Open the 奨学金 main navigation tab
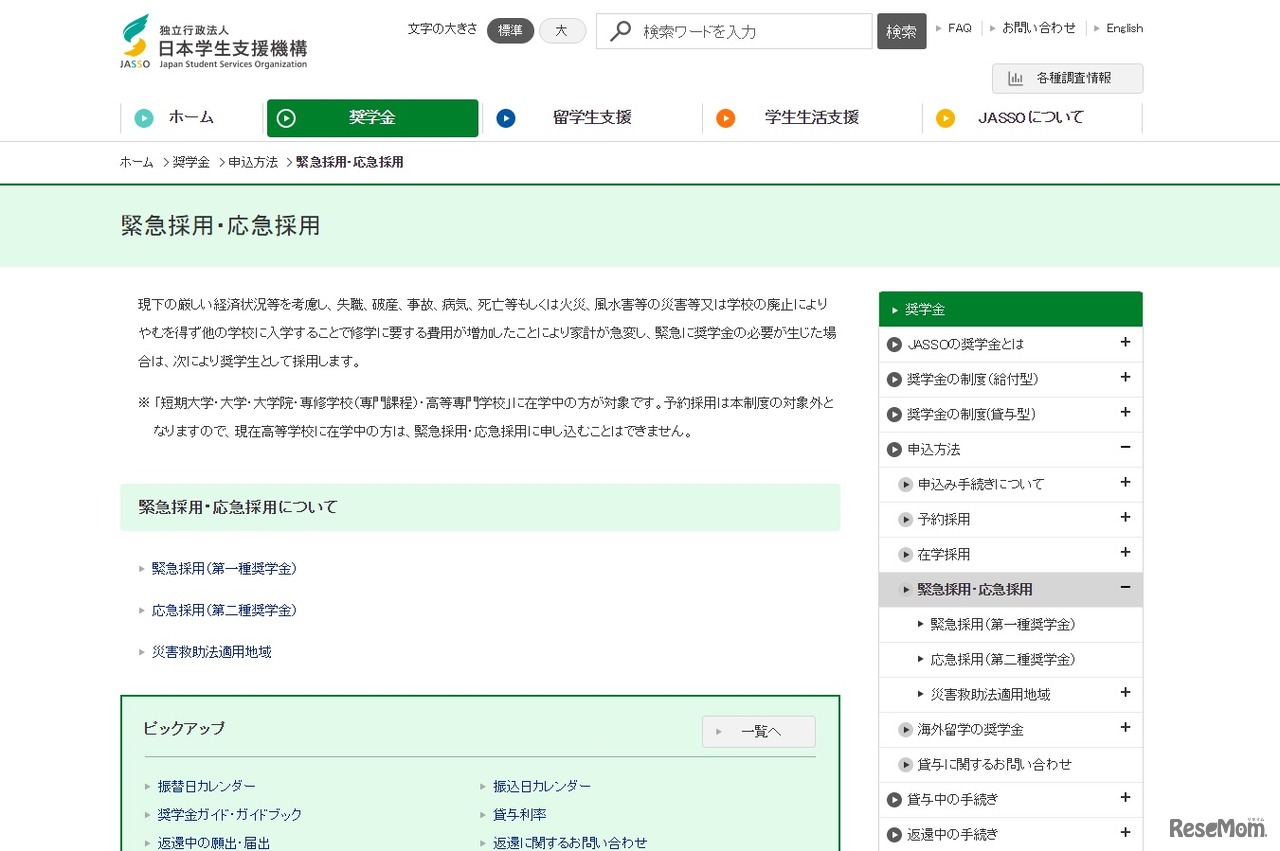This screenshot has width=1280, height=851. click(x=372, y=118)
